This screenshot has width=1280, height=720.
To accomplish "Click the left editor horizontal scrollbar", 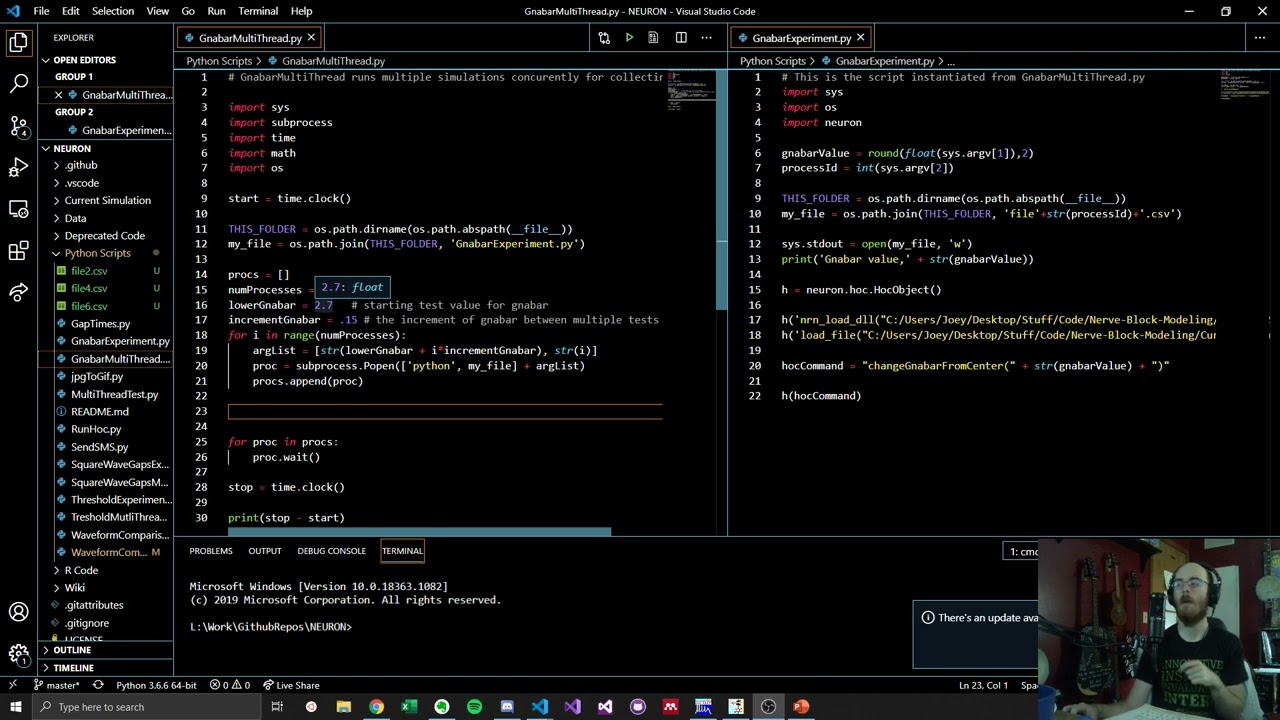I will 419,532.
